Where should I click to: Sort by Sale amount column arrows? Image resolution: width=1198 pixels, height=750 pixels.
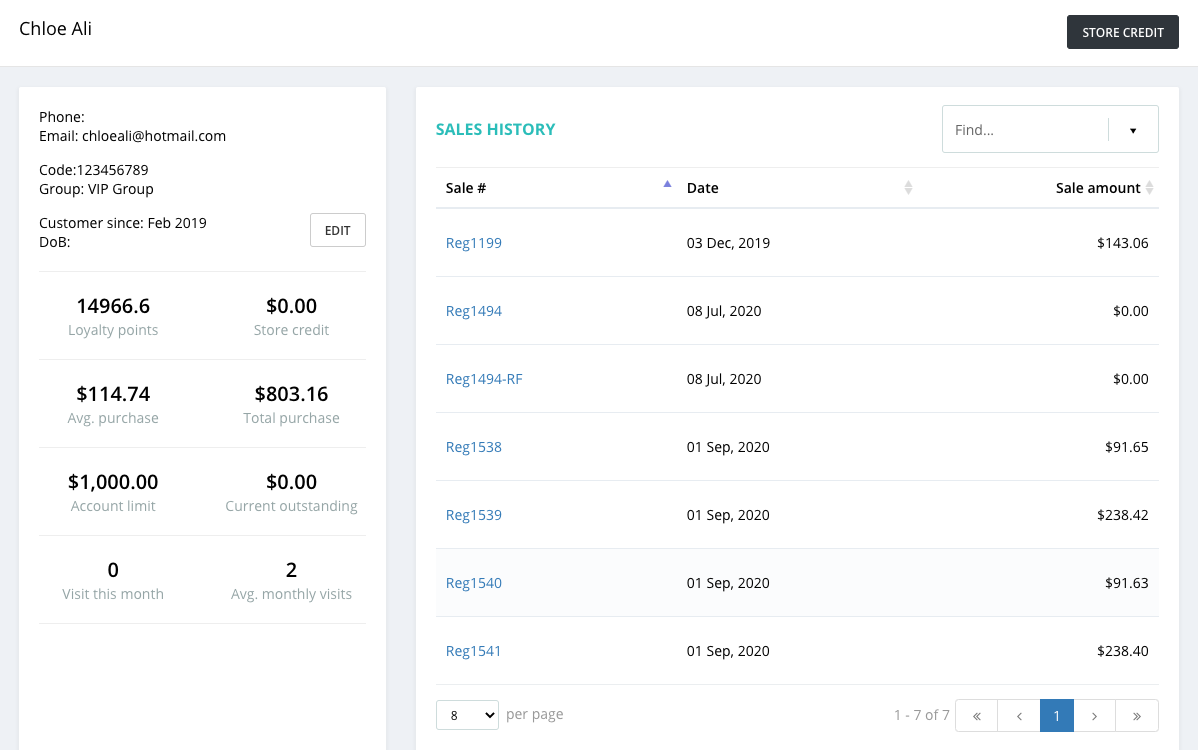tap(1149, 188)
